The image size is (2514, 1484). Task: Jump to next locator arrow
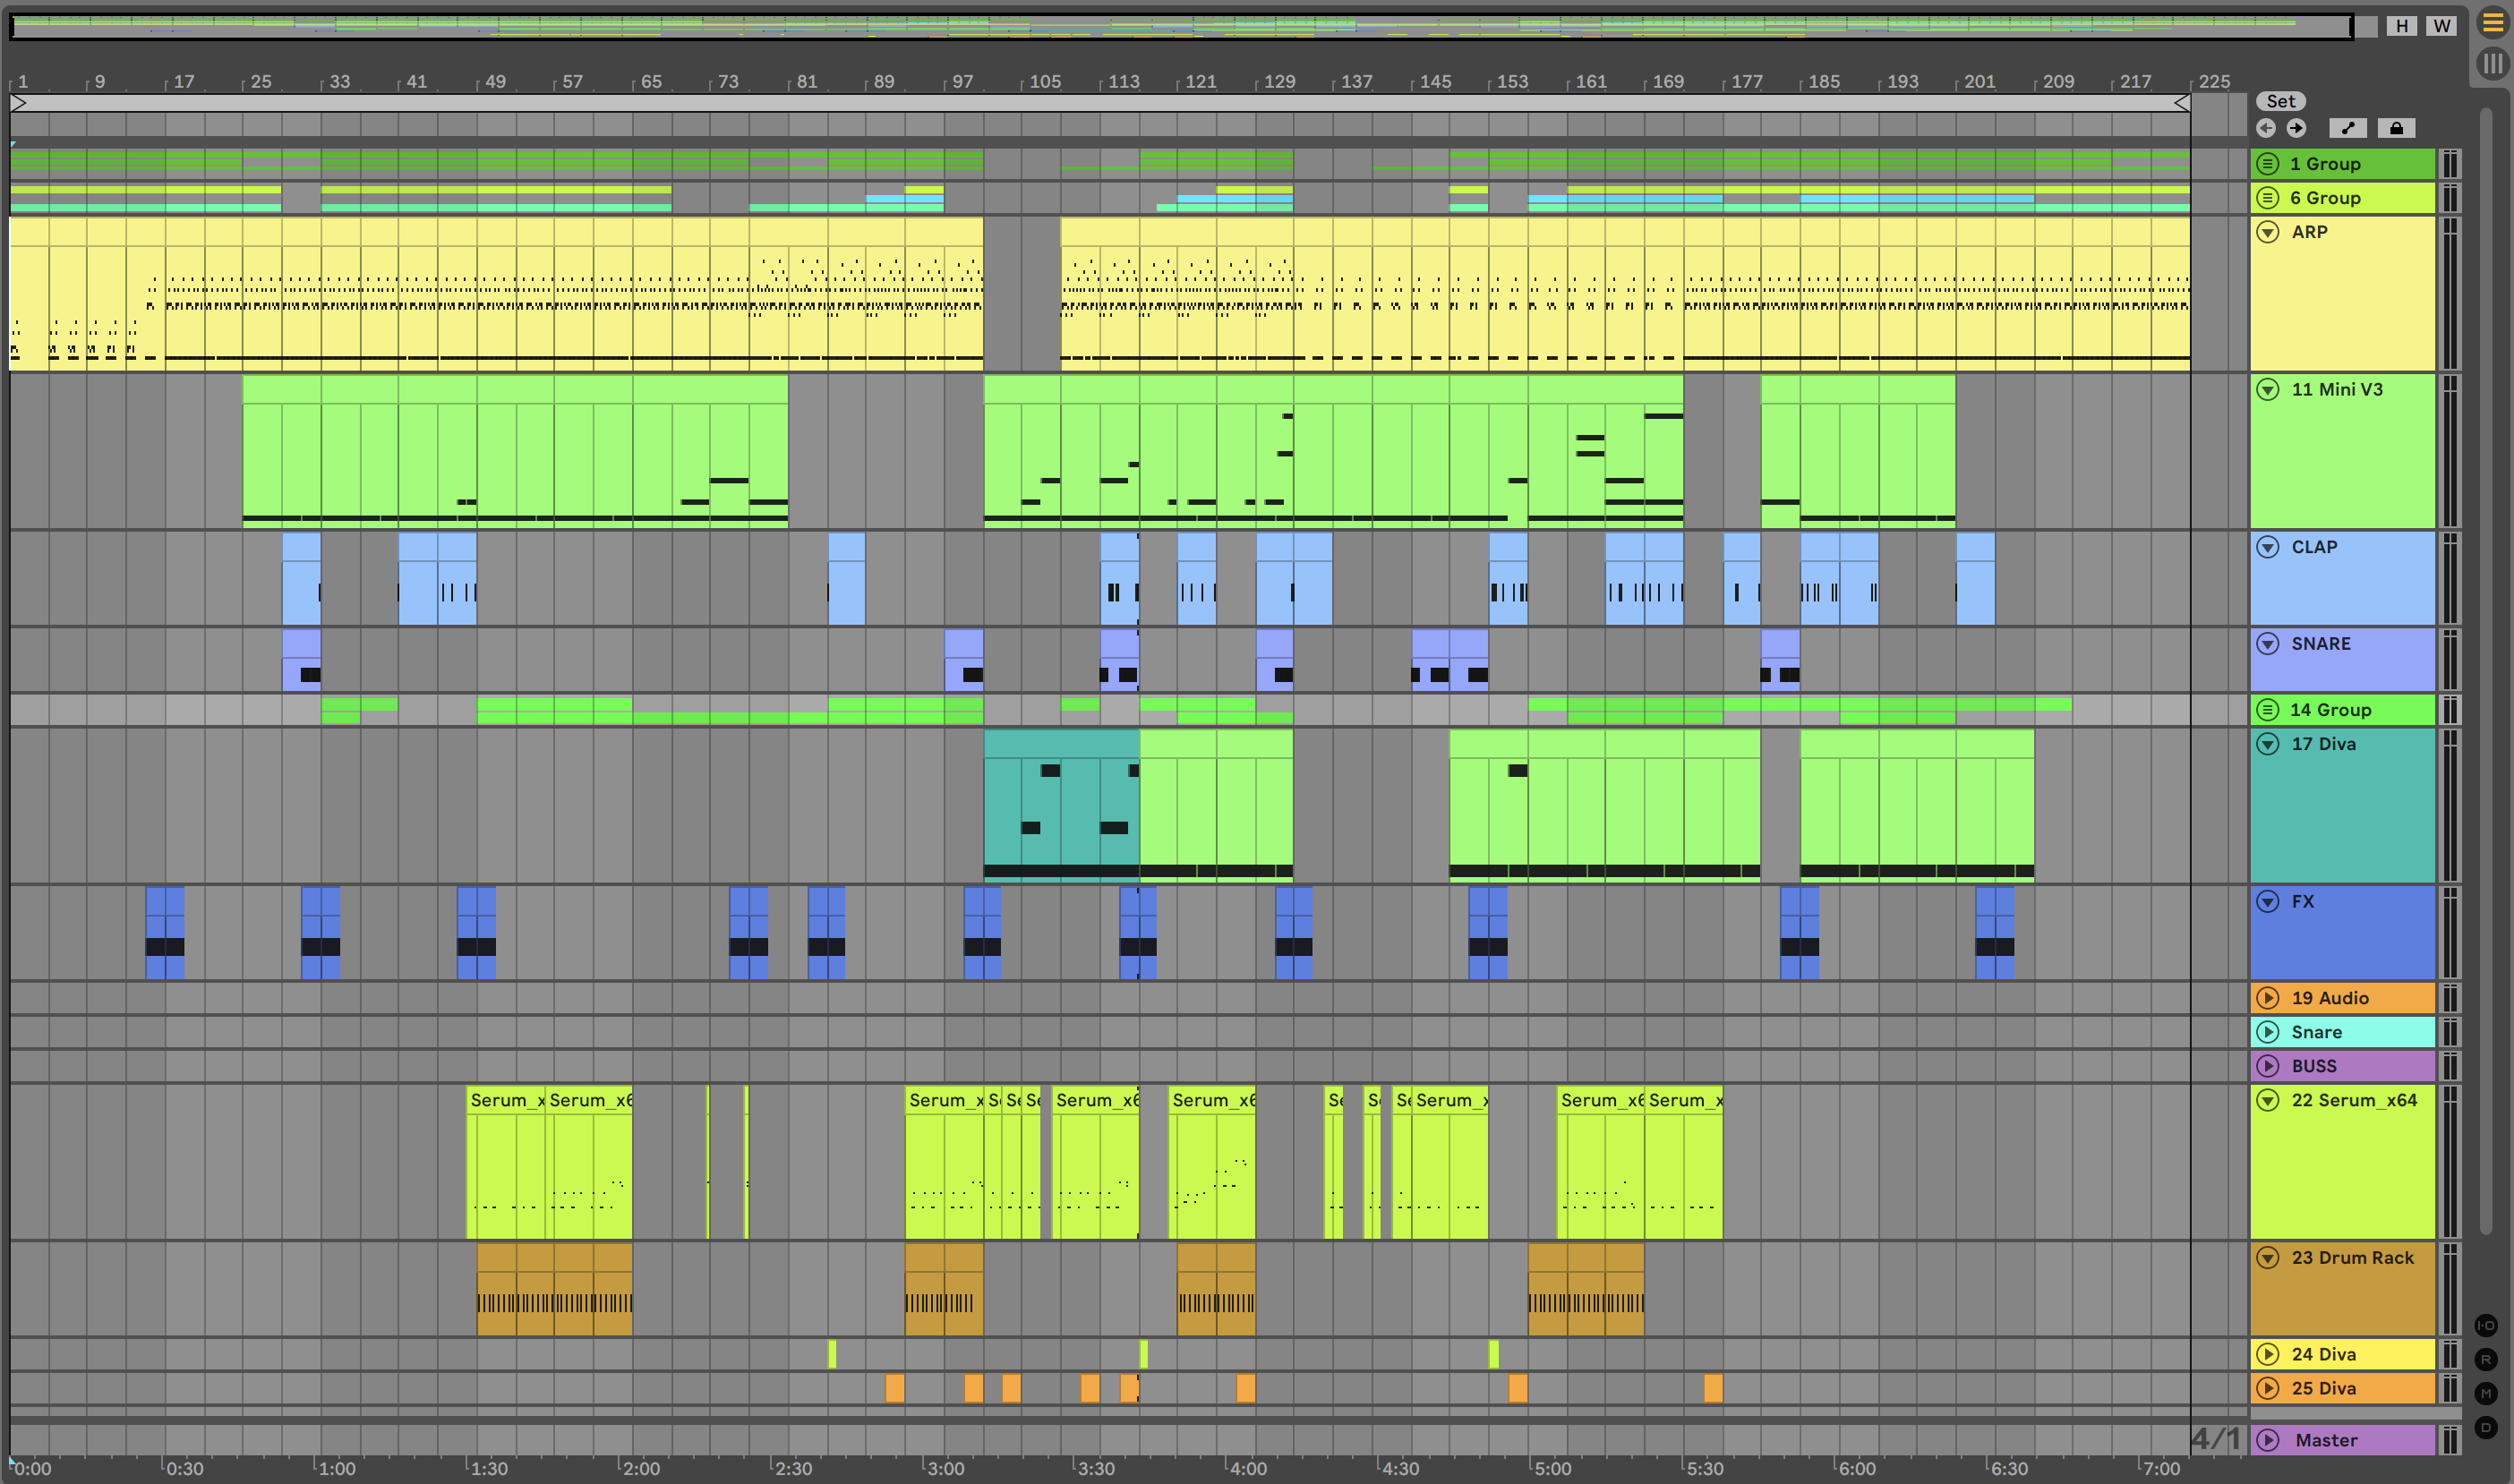coord(2296,128)
